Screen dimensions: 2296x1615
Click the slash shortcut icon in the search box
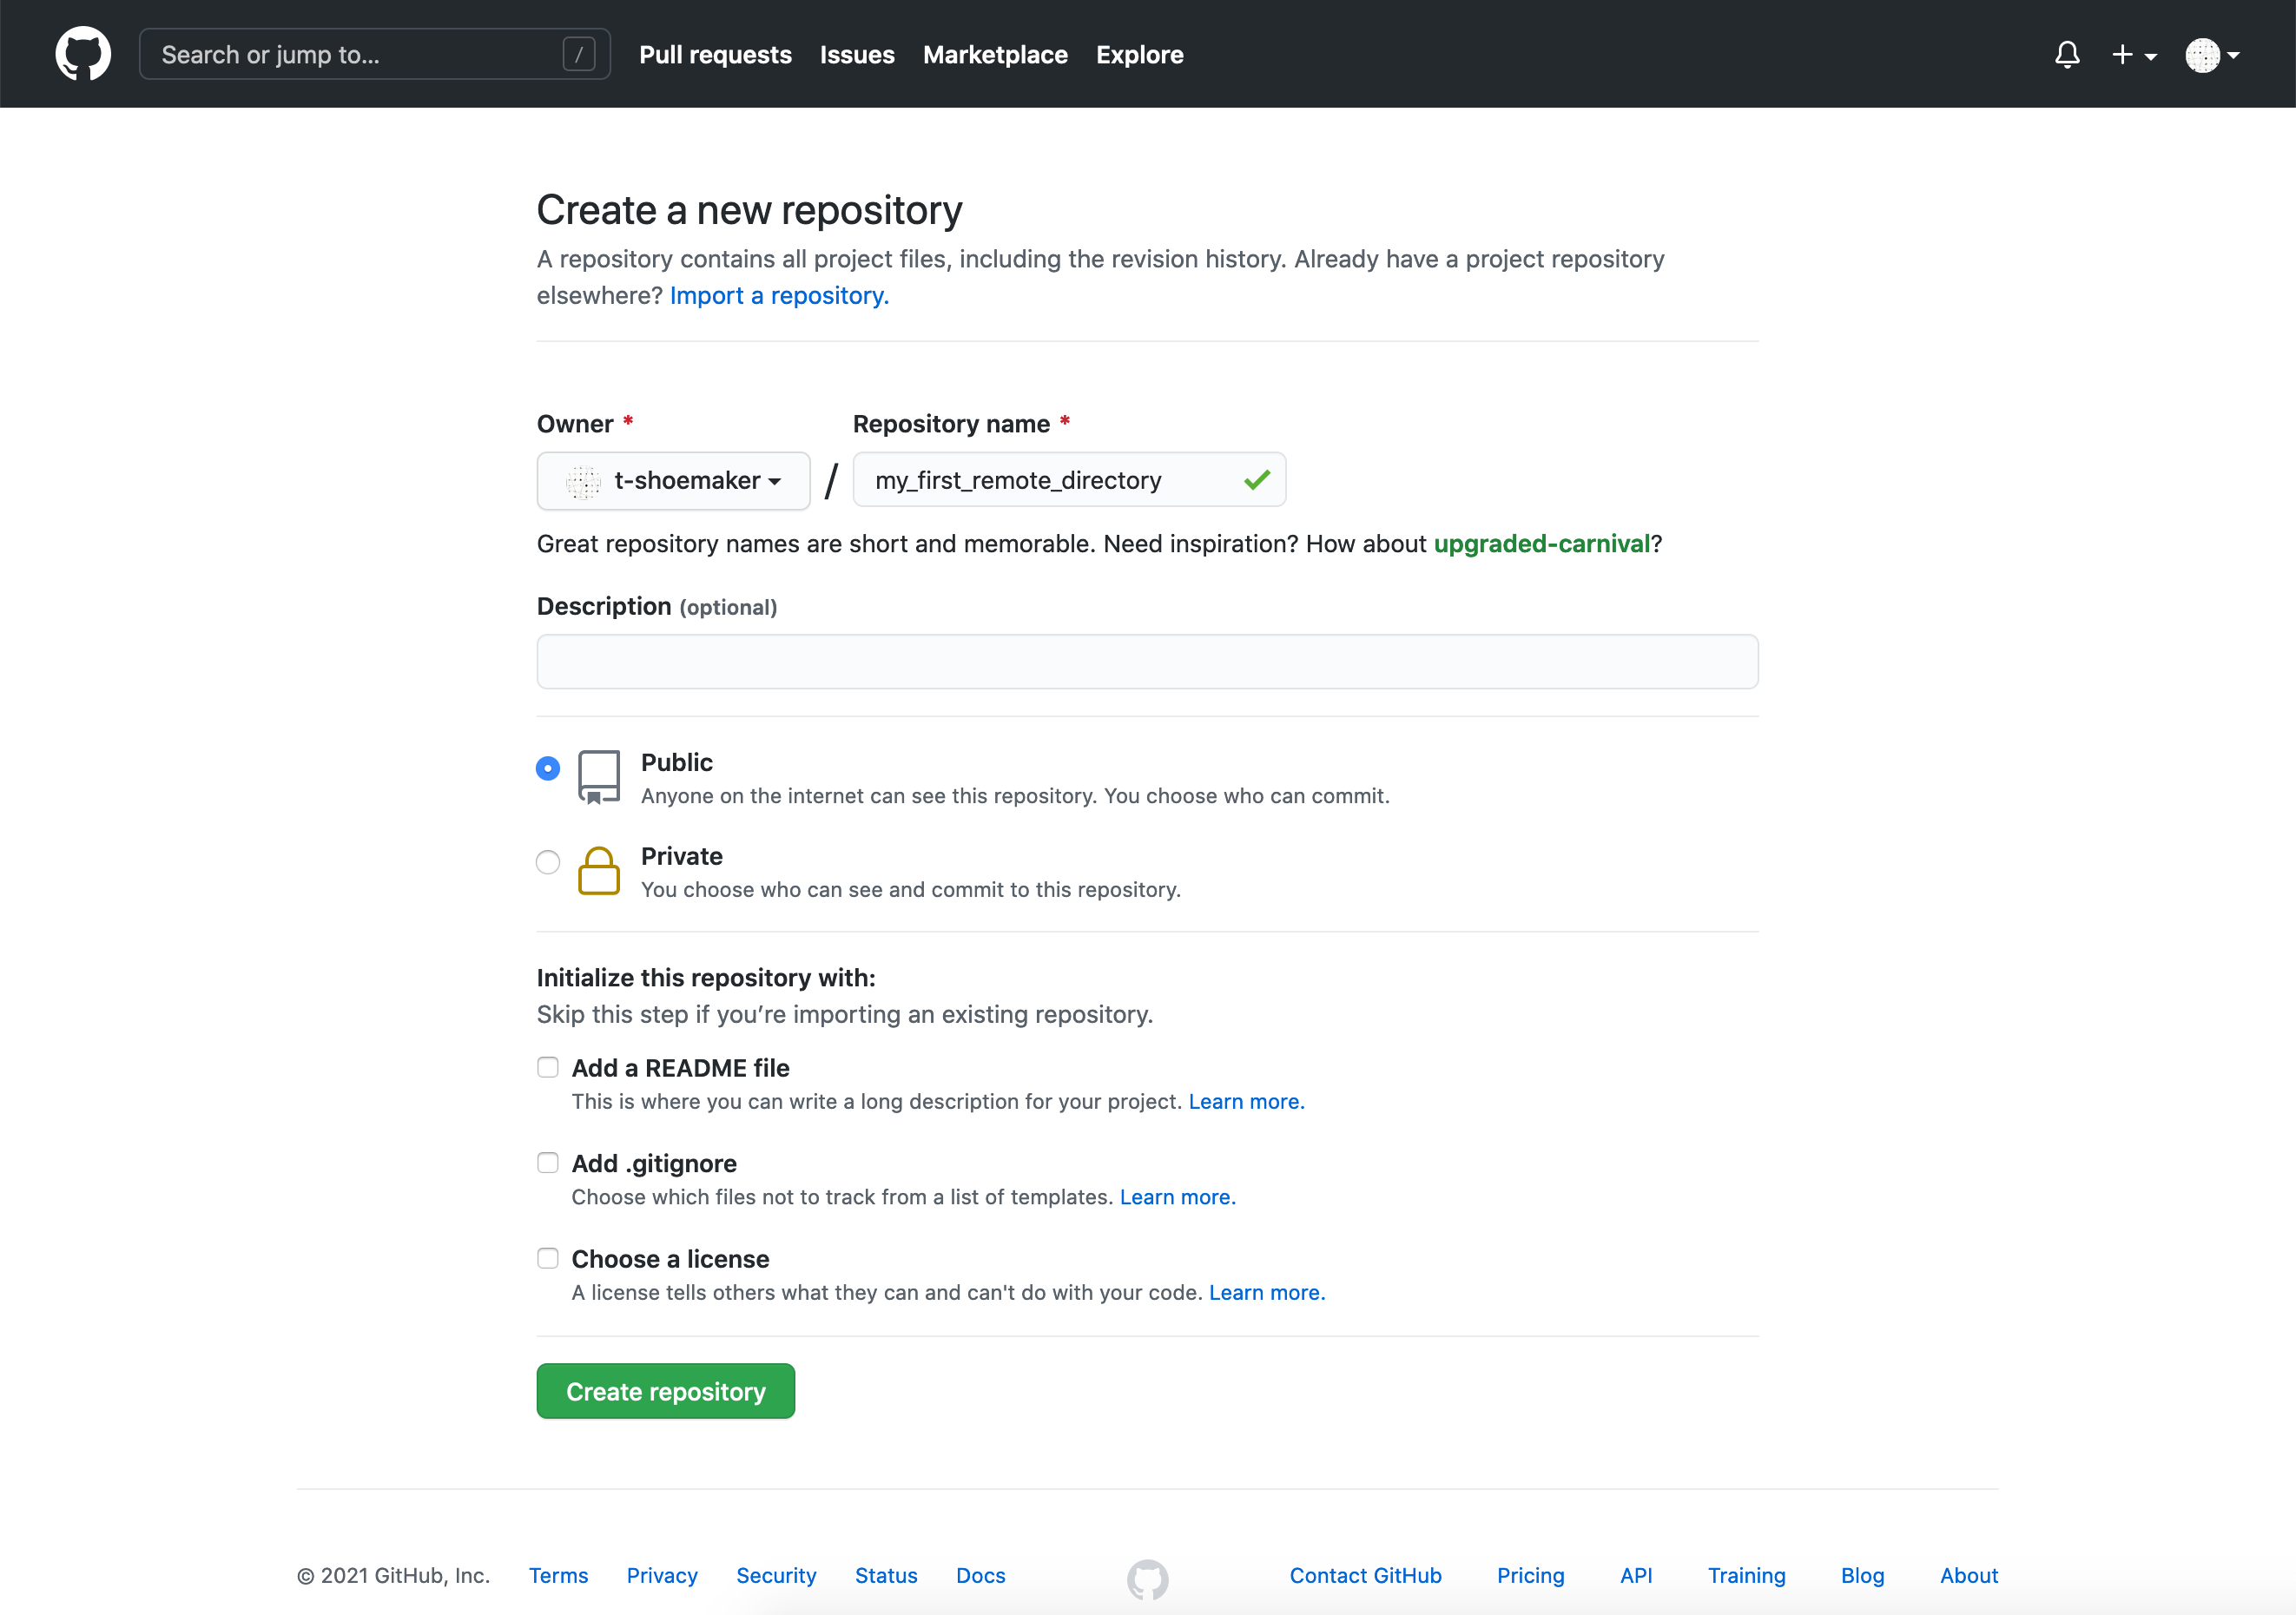pos(579,54)
